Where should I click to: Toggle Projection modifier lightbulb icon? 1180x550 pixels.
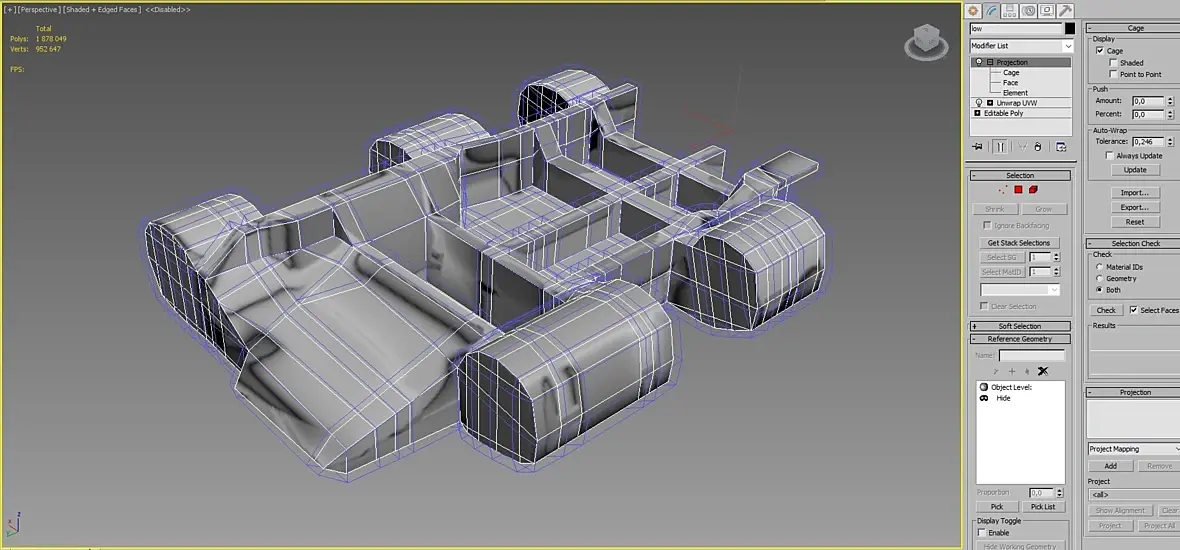point(979,62)
